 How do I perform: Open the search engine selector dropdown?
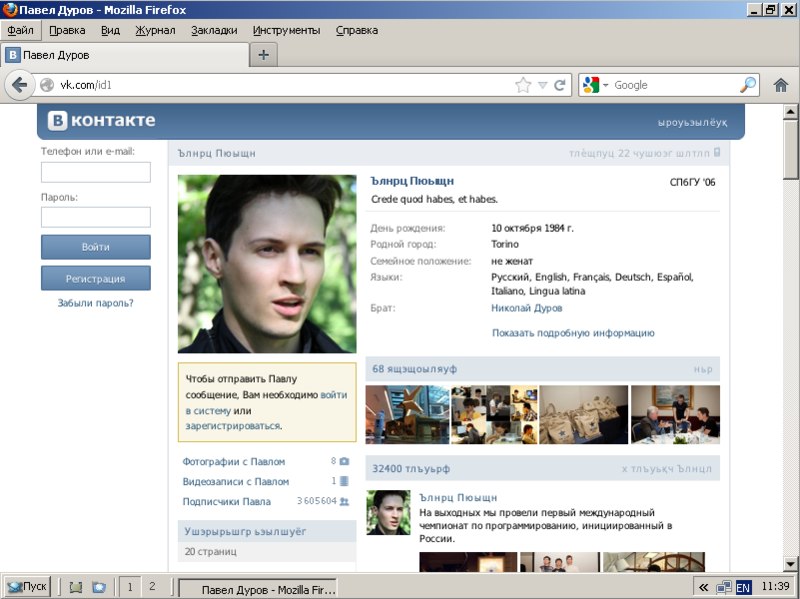click(x=606, y=85)
